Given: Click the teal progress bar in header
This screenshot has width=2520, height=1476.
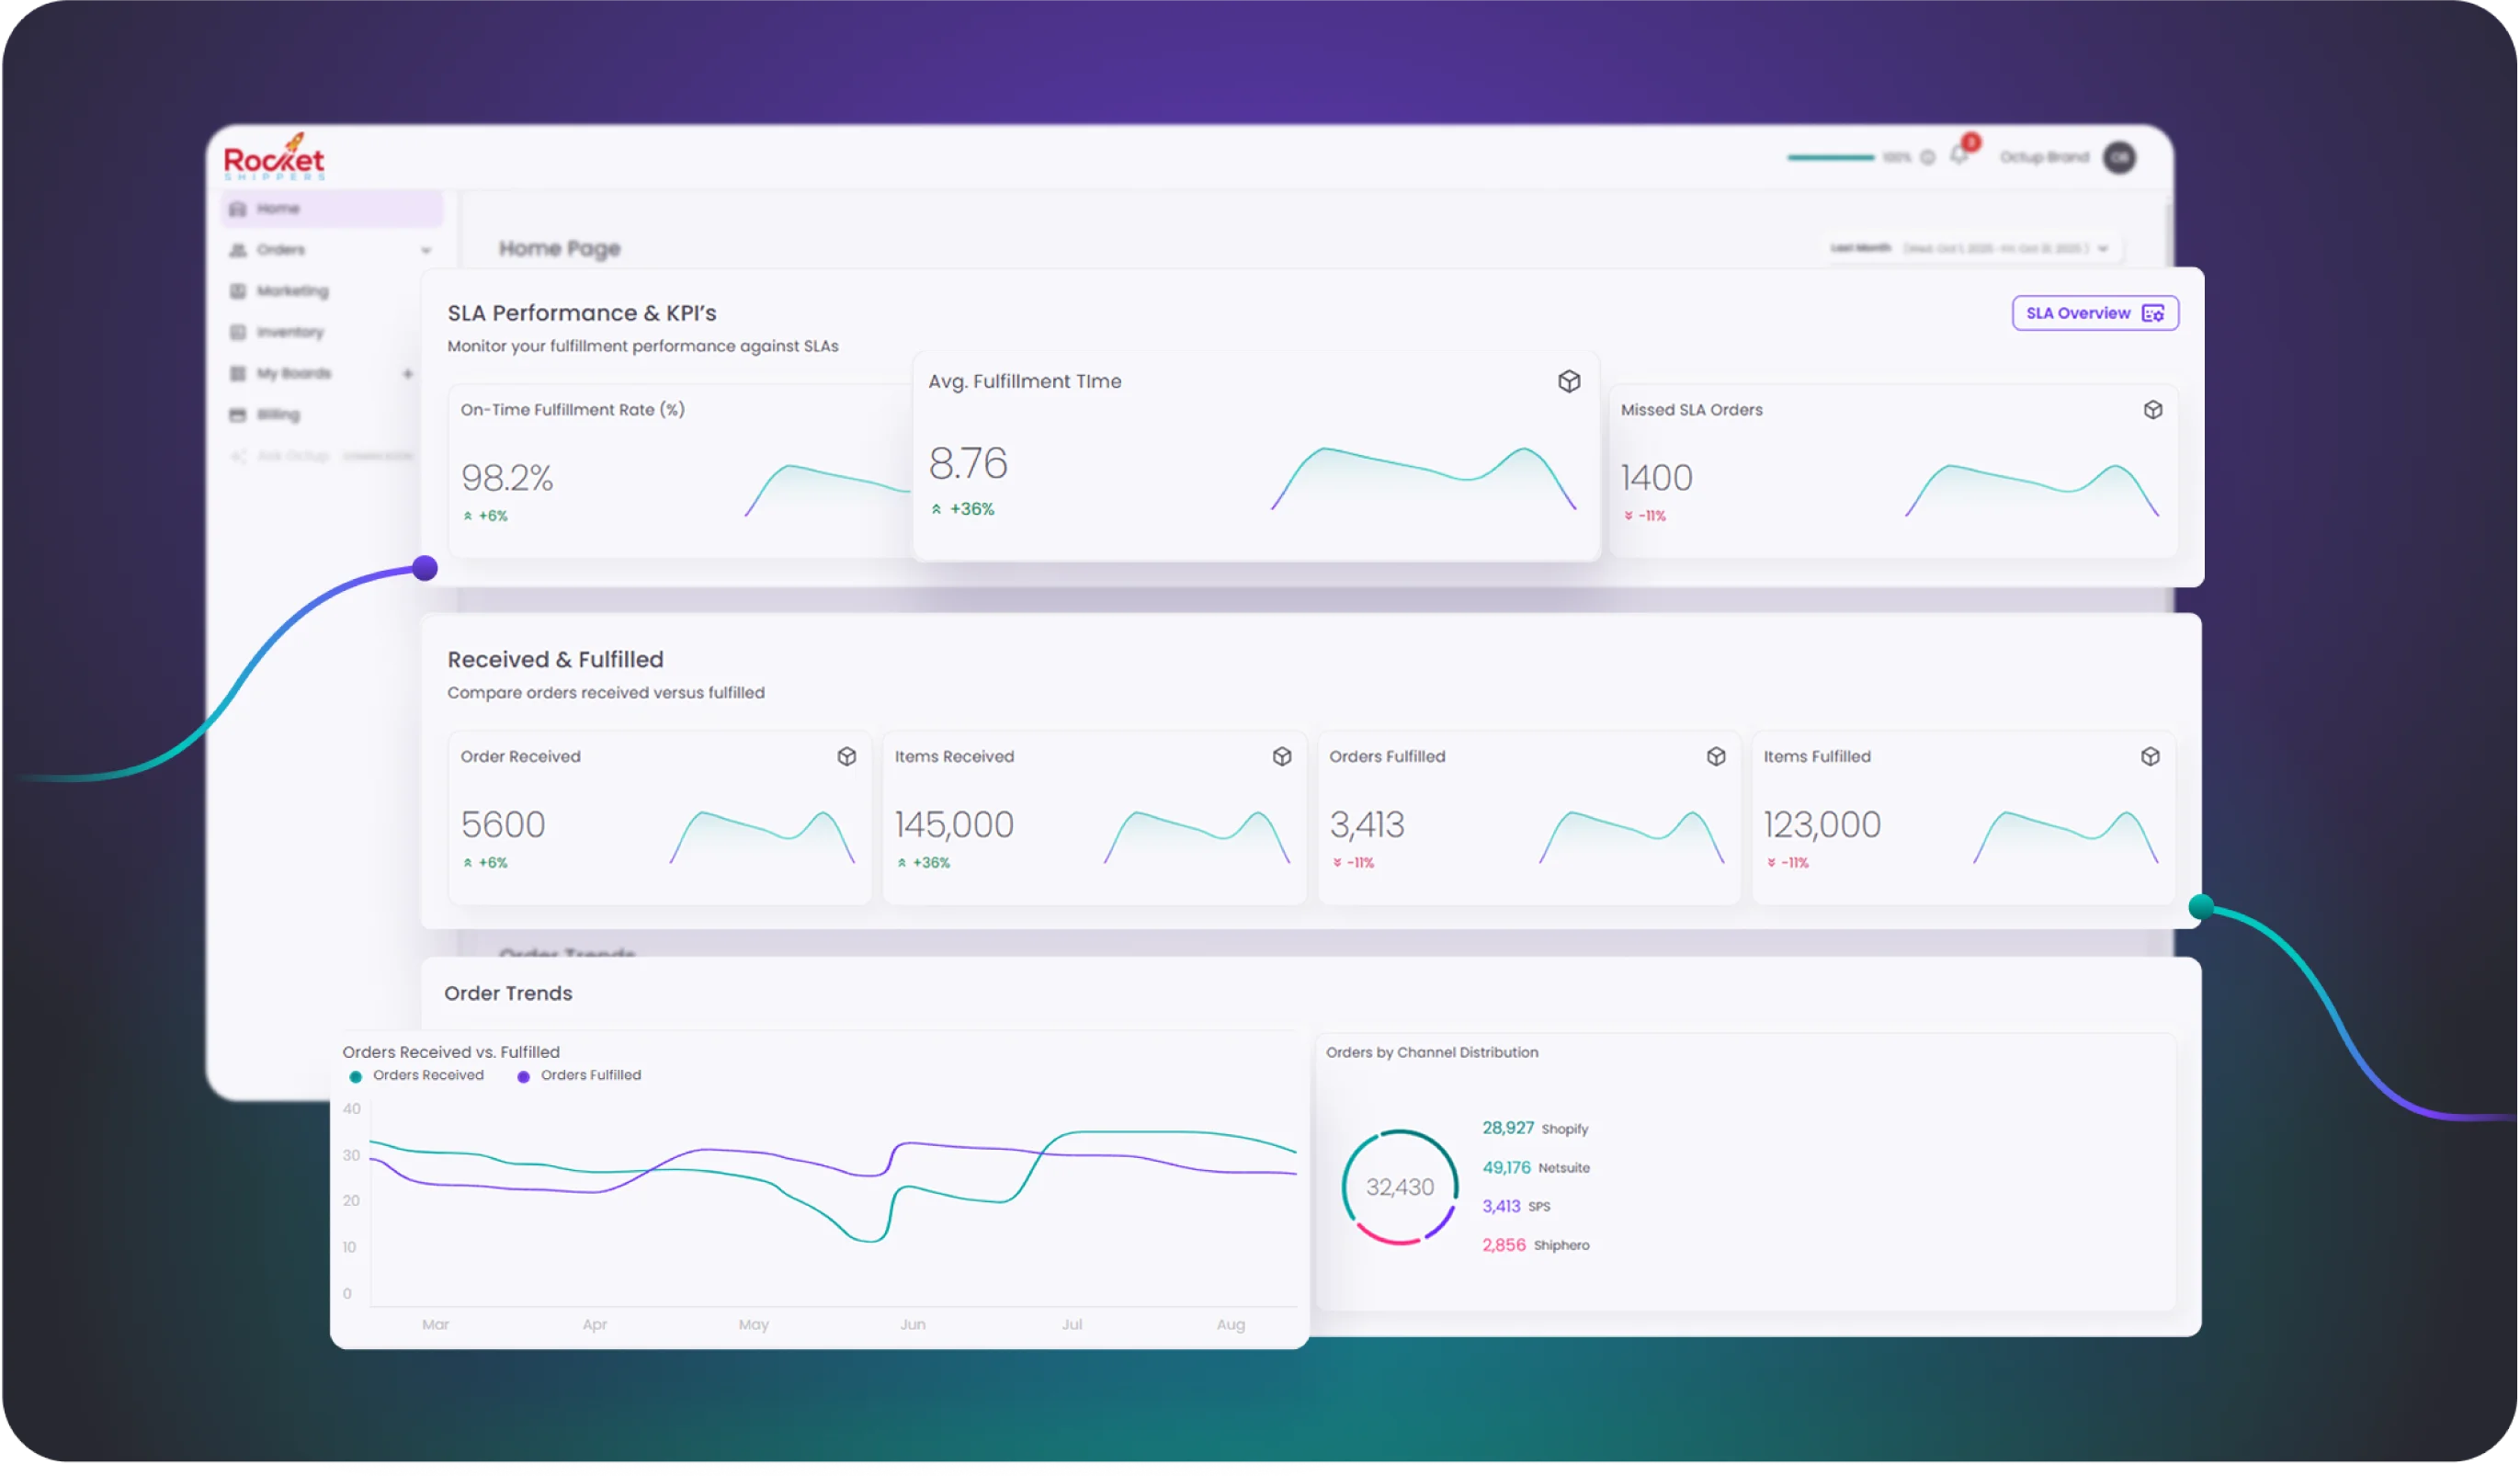Looking at the screenshot, I should [x=1831, y=157].
